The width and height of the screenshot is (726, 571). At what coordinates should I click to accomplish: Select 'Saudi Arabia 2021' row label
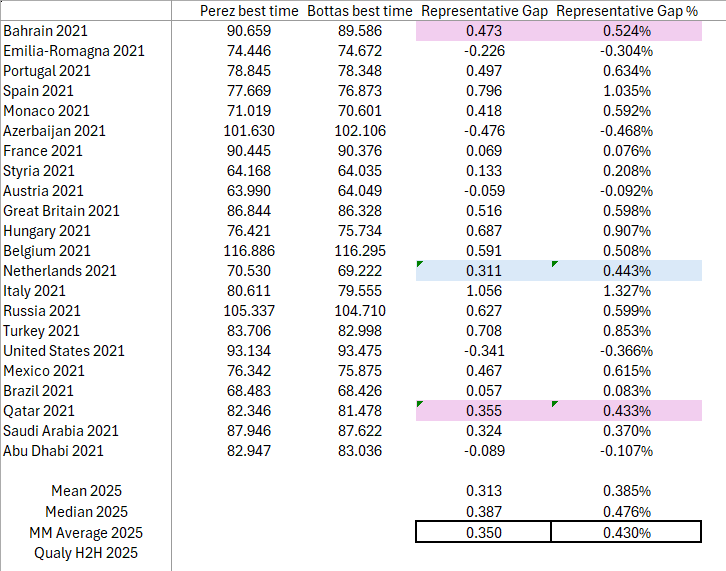pos(61,431)
